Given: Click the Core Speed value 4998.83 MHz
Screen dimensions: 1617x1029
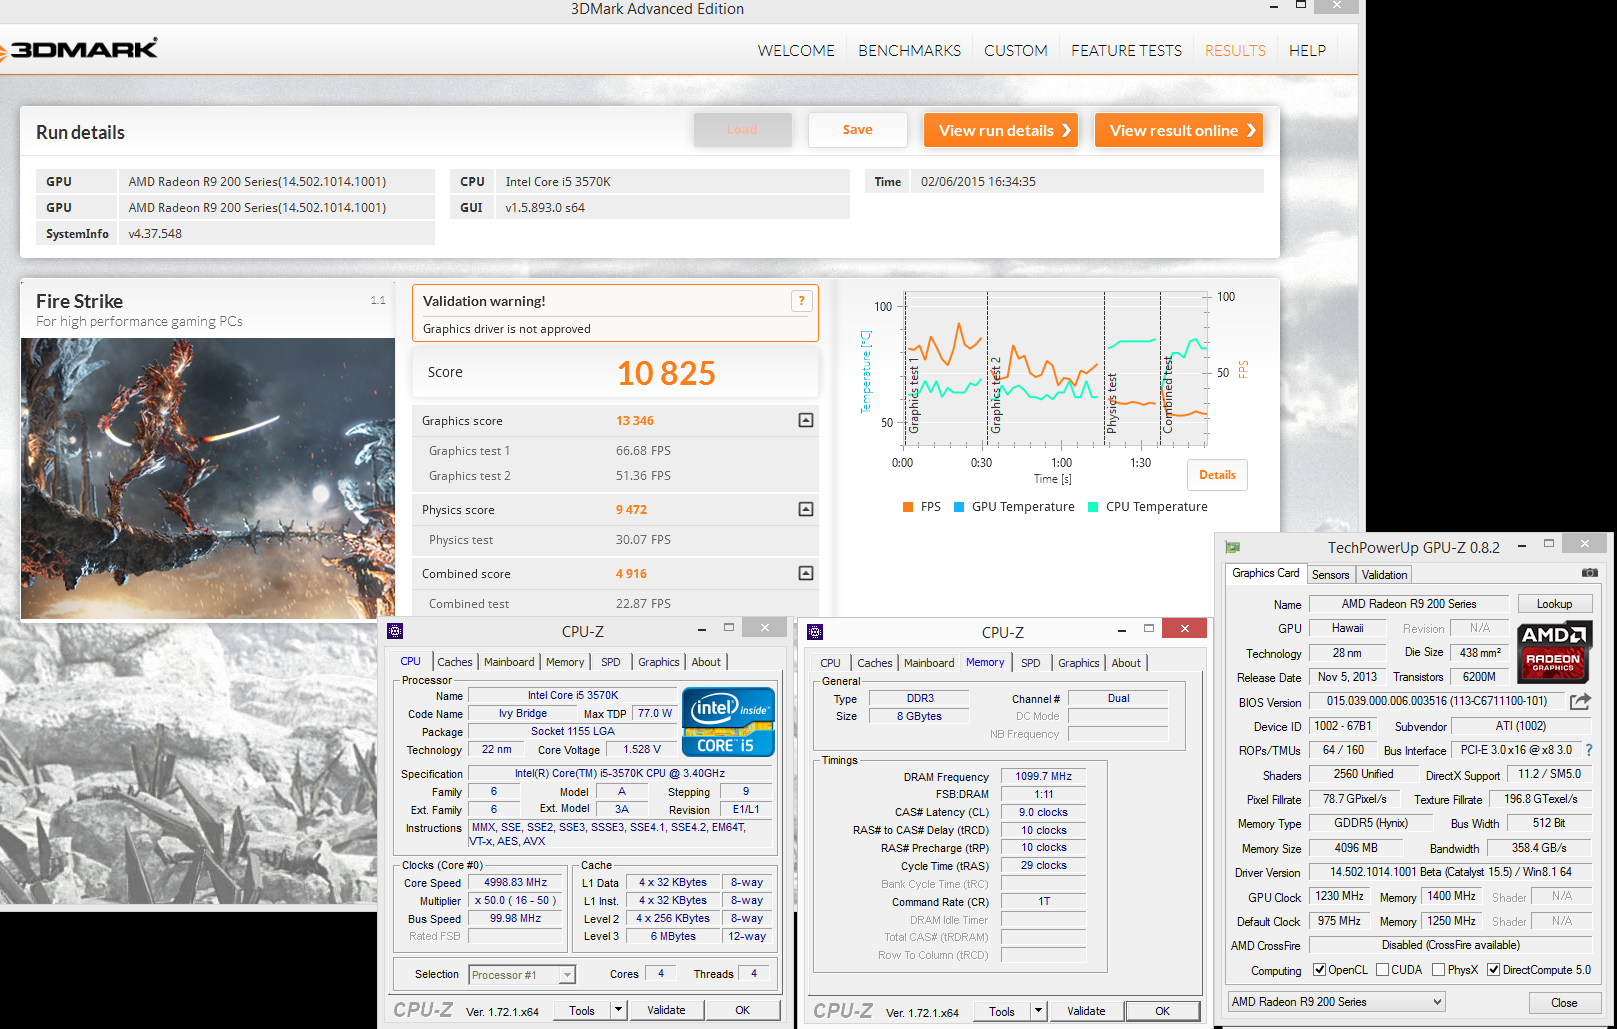Looking at the screenshot, I should click(515, 883).
